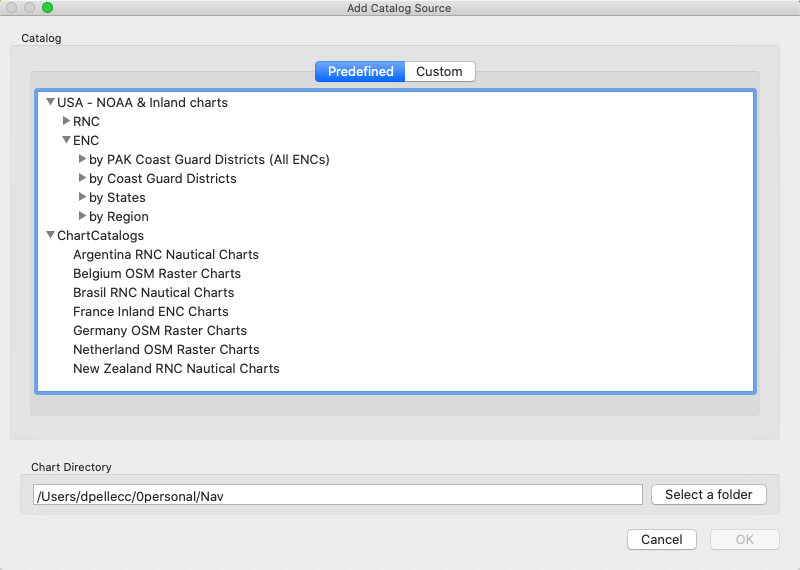
Task: Select Netherland OSM Raster Charts
Action: pos(166,350)
